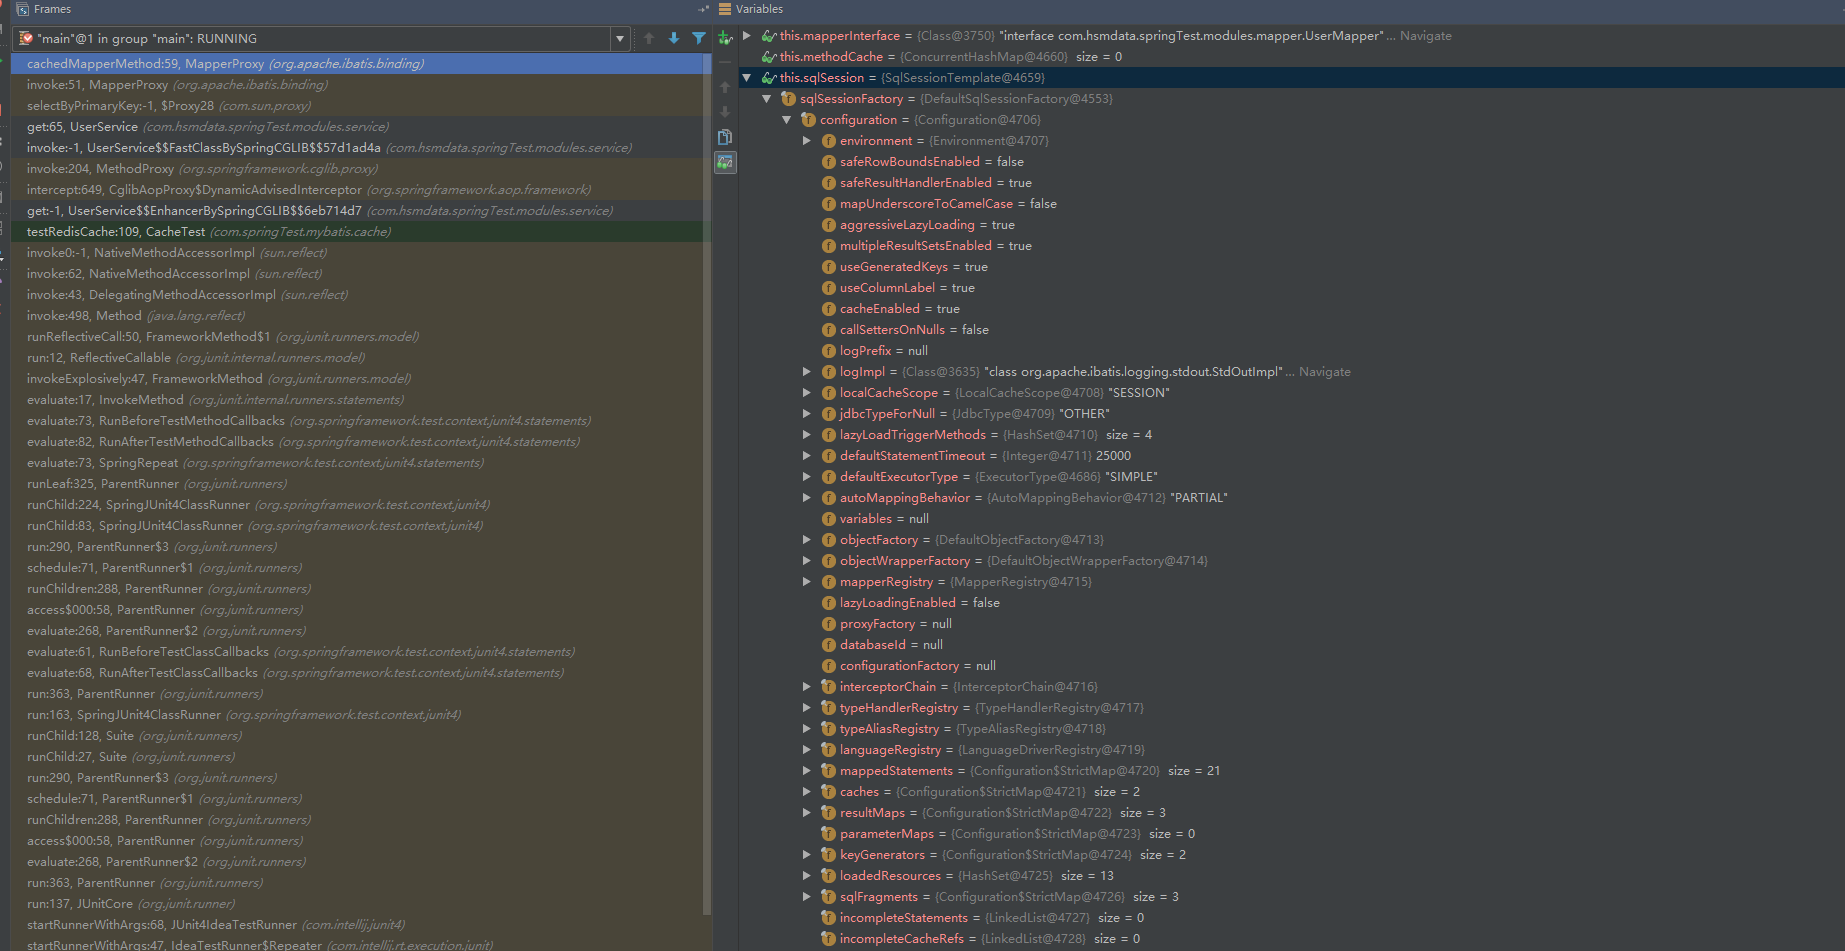Open the Frames tab
The height and width of the screenshot is (951, 1845).
point(52,9)
